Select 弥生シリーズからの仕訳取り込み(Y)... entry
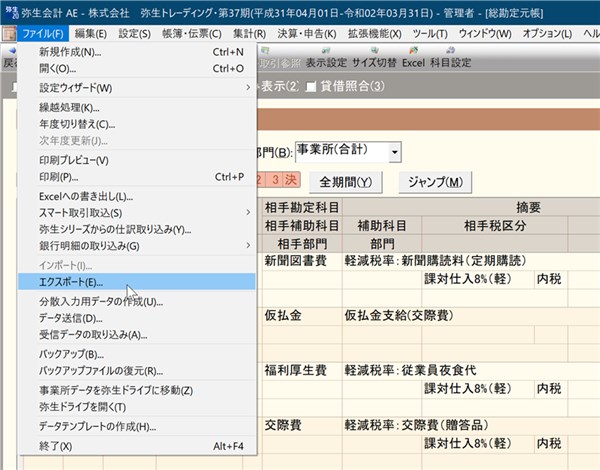Viewport: 600px width, 470px height. click(137, 229)
